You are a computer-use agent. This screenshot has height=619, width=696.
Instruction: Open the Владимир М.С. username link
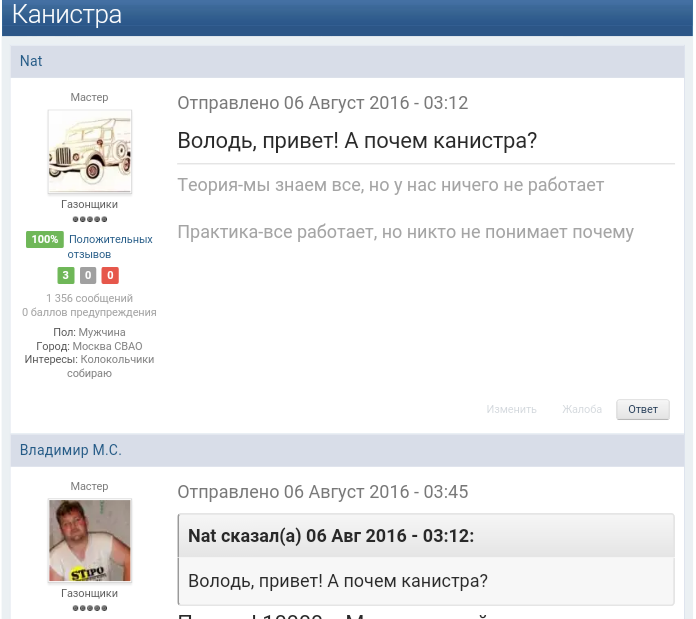[x=70, y=450]
